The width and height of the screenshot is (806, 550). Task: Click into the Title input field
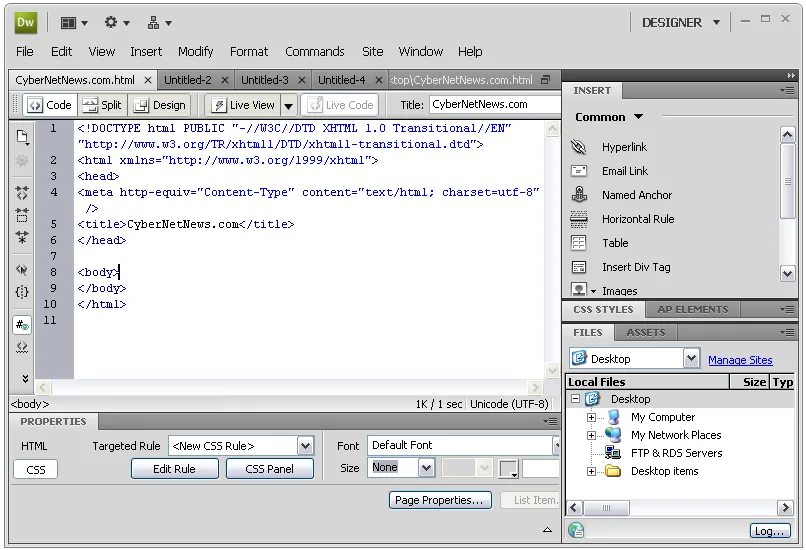pos(494,104)
